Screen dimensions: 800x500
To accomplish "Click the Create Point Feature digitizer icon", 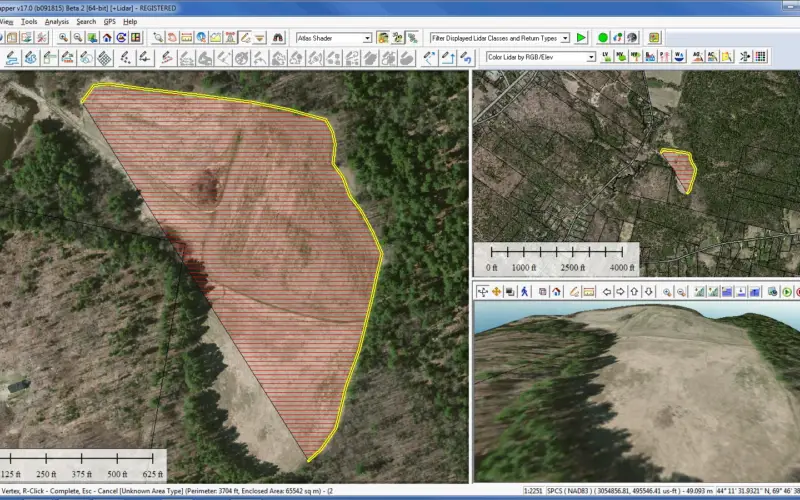I will [125, 58].
